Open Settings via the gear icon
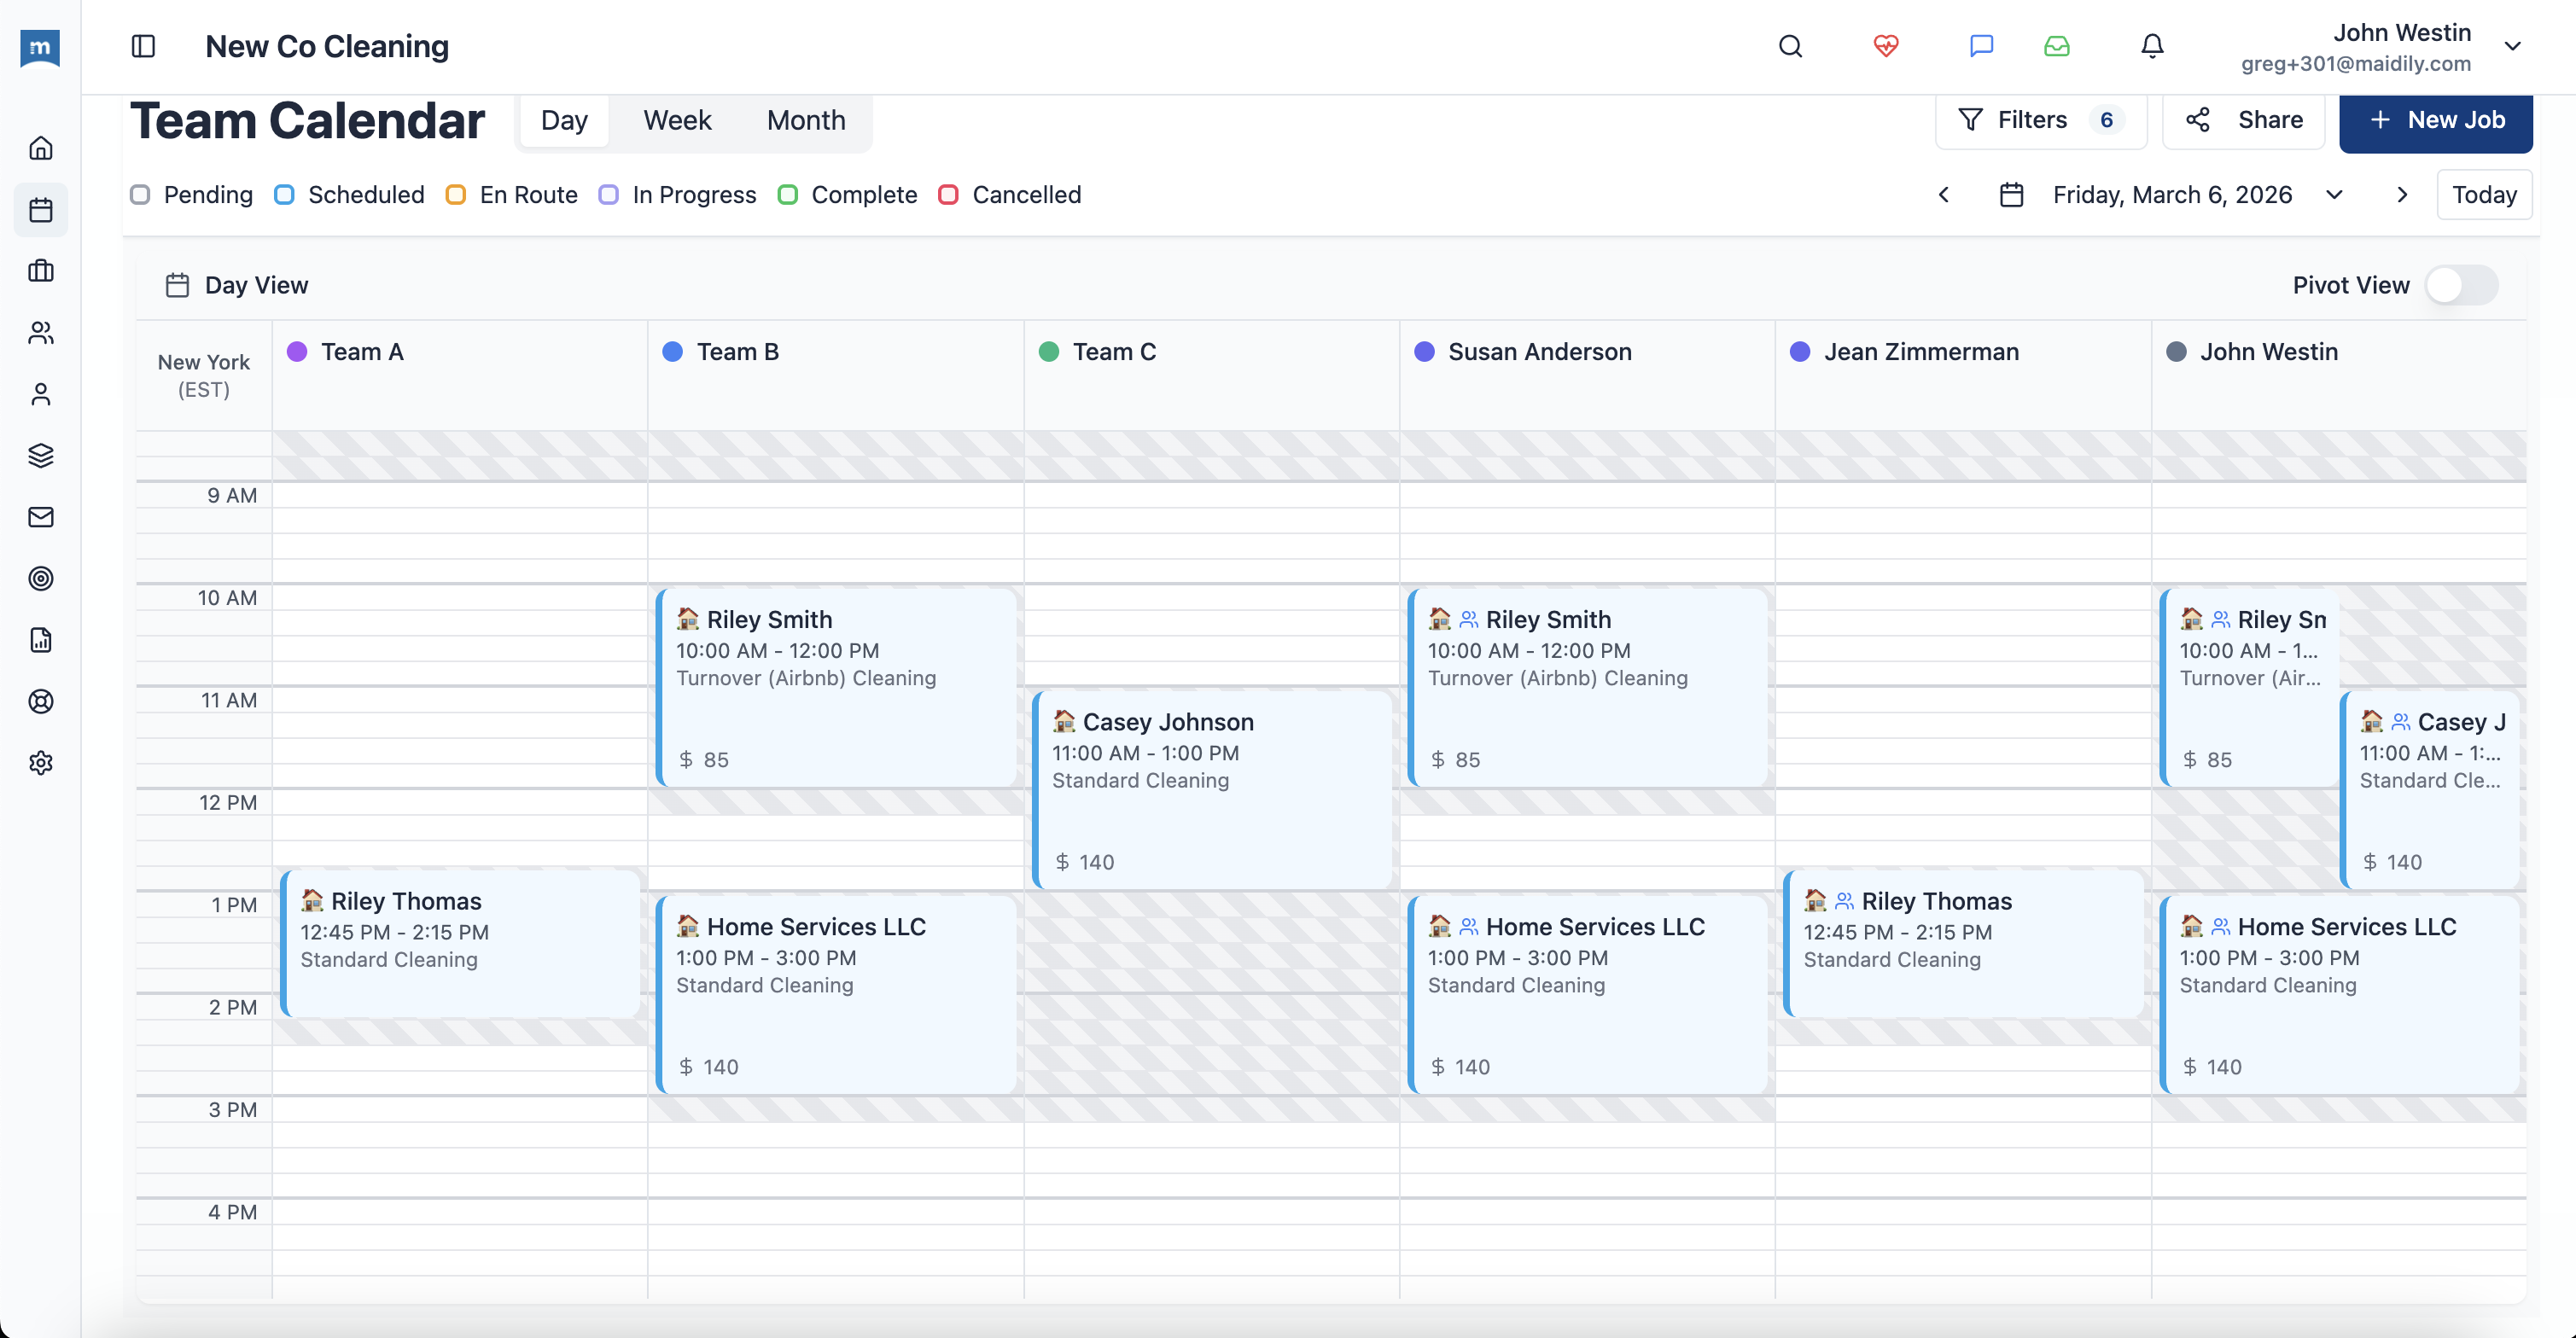 tap(41, 763)
